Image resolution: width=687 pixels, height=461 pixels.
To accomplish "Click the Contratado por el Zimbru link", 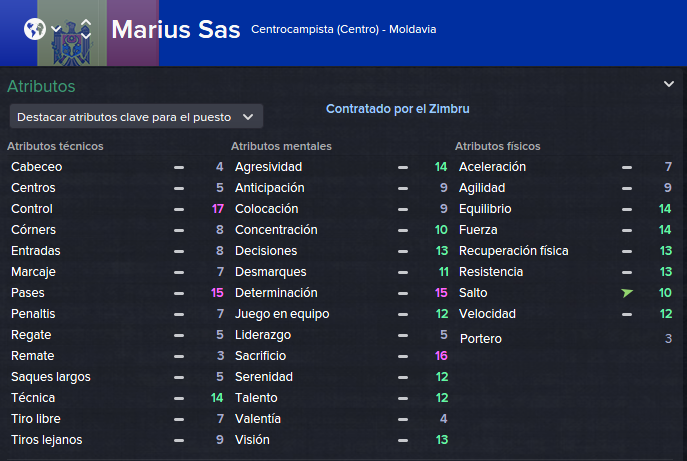I will 397,109.
